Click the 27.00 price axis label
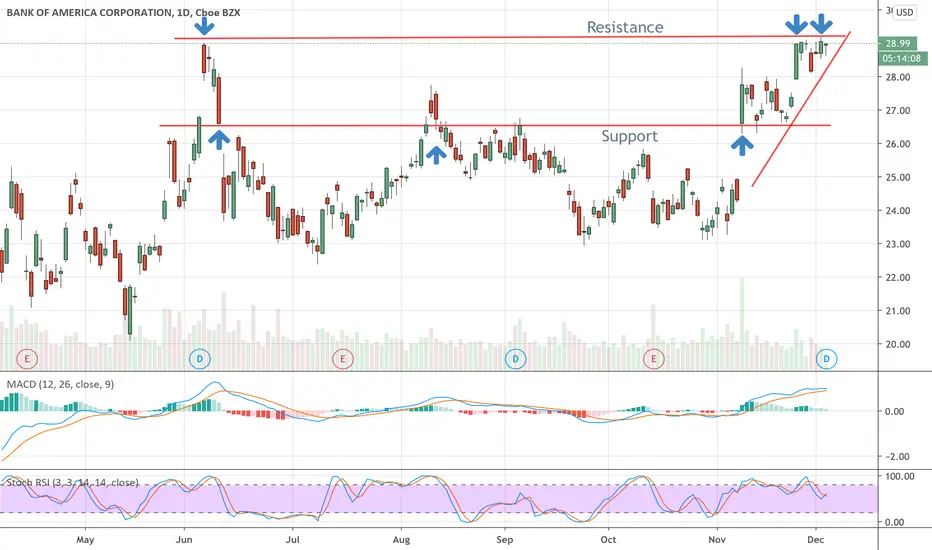The width and height of the screenshot is (932, 550). click(x=898, y=111)
